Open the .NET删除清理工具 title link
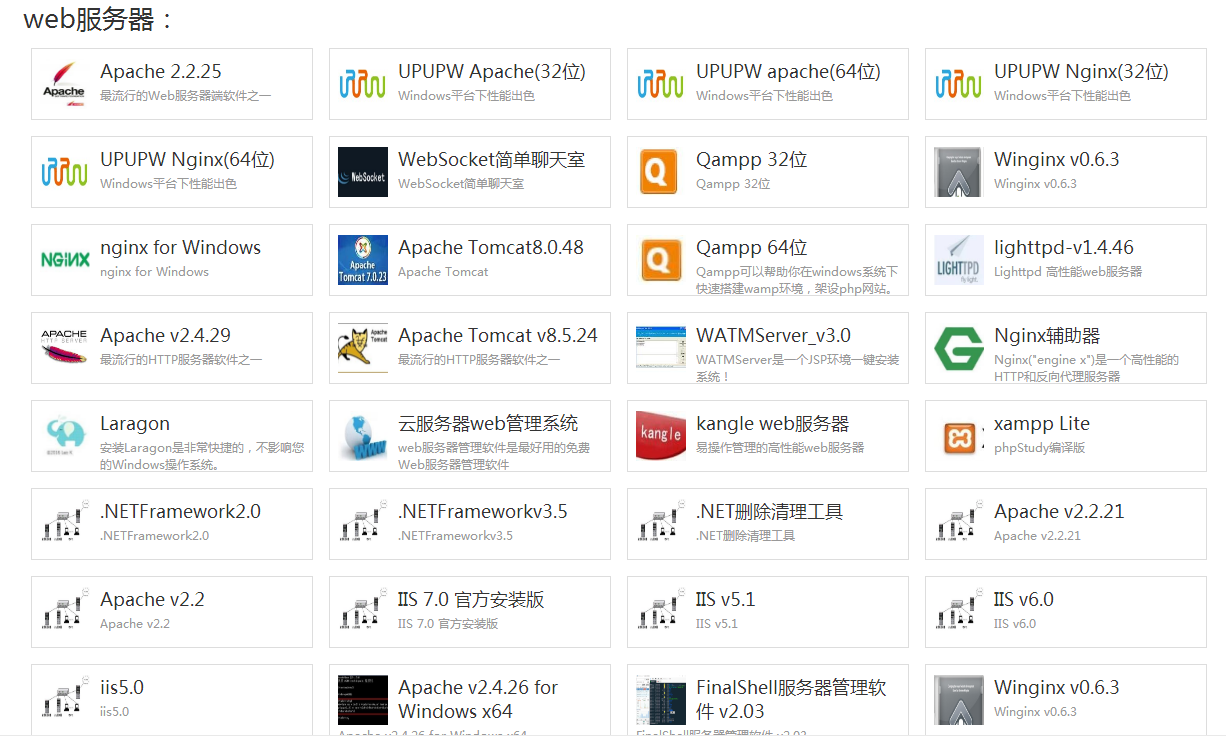 tap(770, 512)
